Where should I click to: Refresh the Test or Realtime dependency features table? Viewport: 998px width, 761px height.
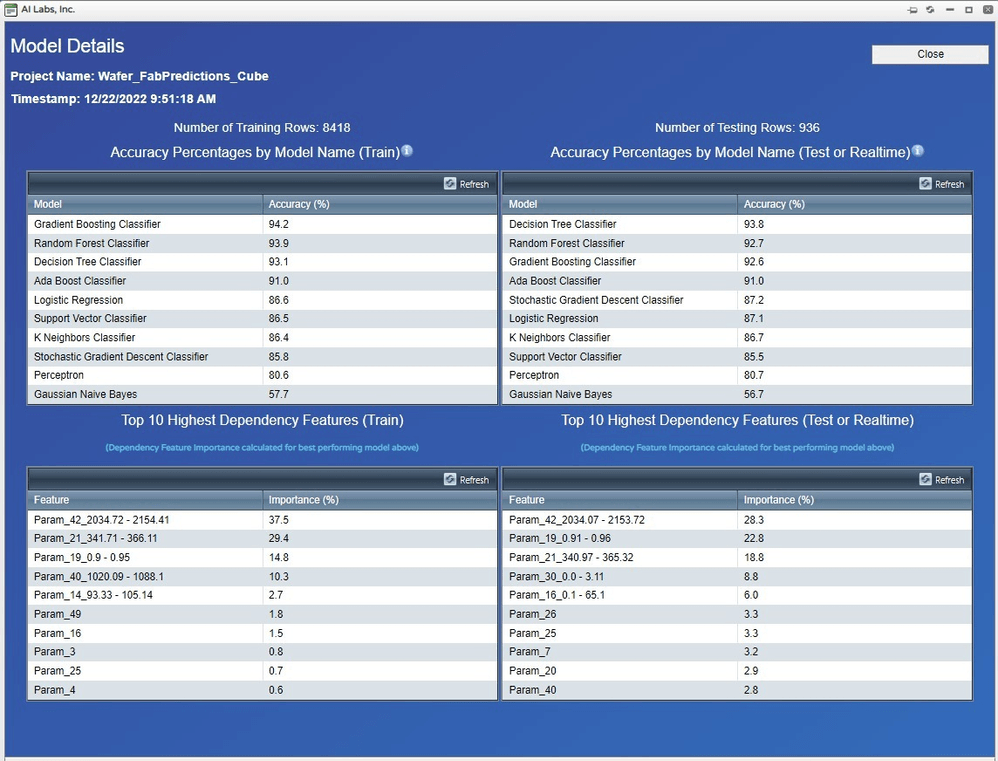click(942, 480)
